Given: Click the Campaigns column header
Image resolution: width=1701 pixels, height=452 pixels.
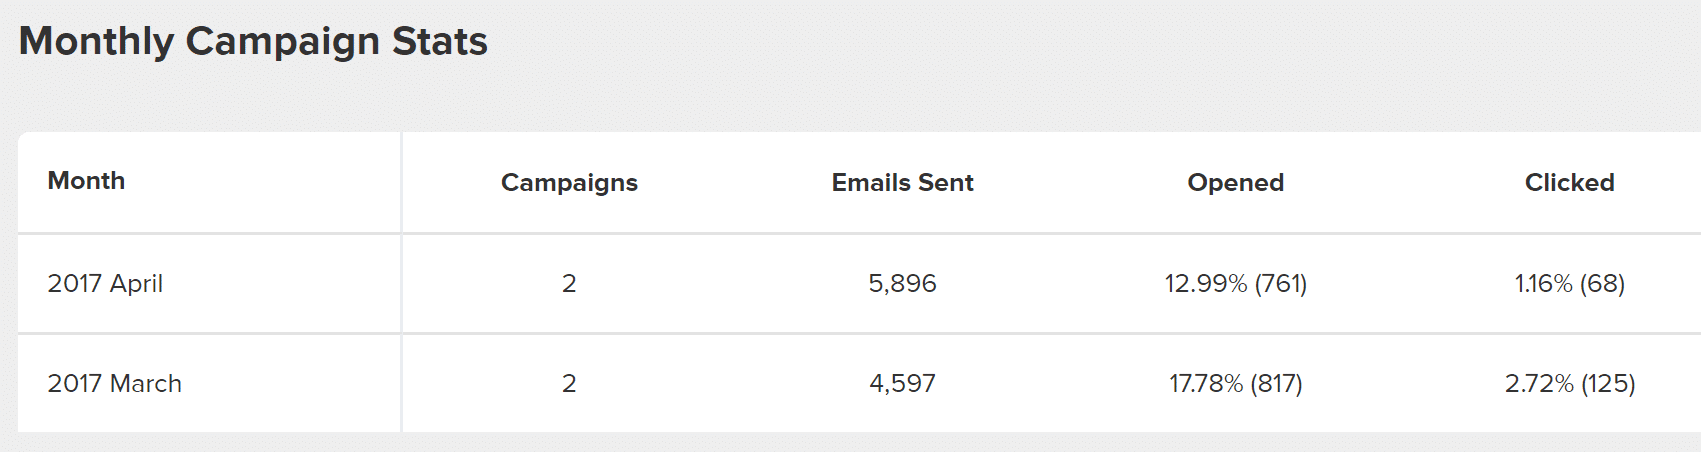Looking at the screenshot, I should point(569,183).
